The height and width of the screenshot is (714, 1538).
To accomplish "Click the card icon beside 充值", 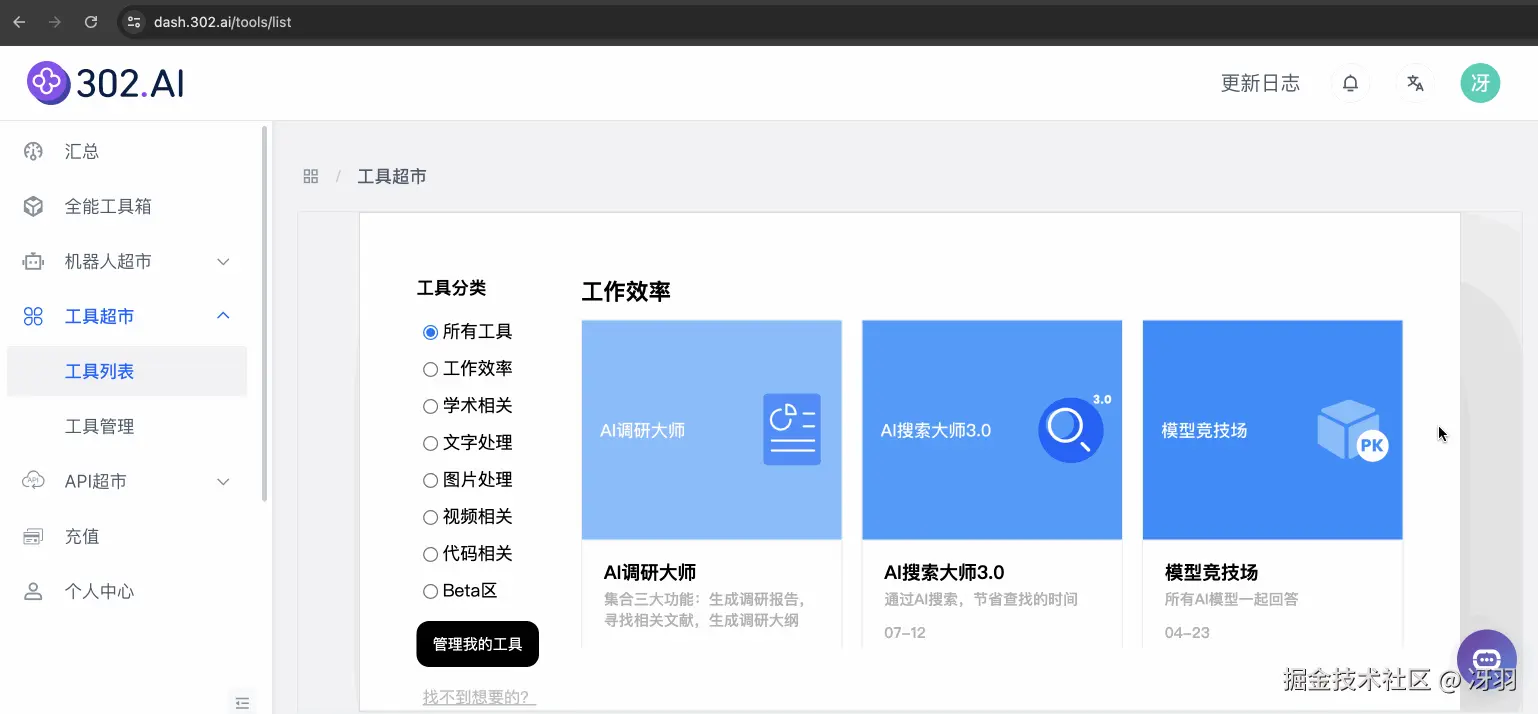I will coord(33,537).
